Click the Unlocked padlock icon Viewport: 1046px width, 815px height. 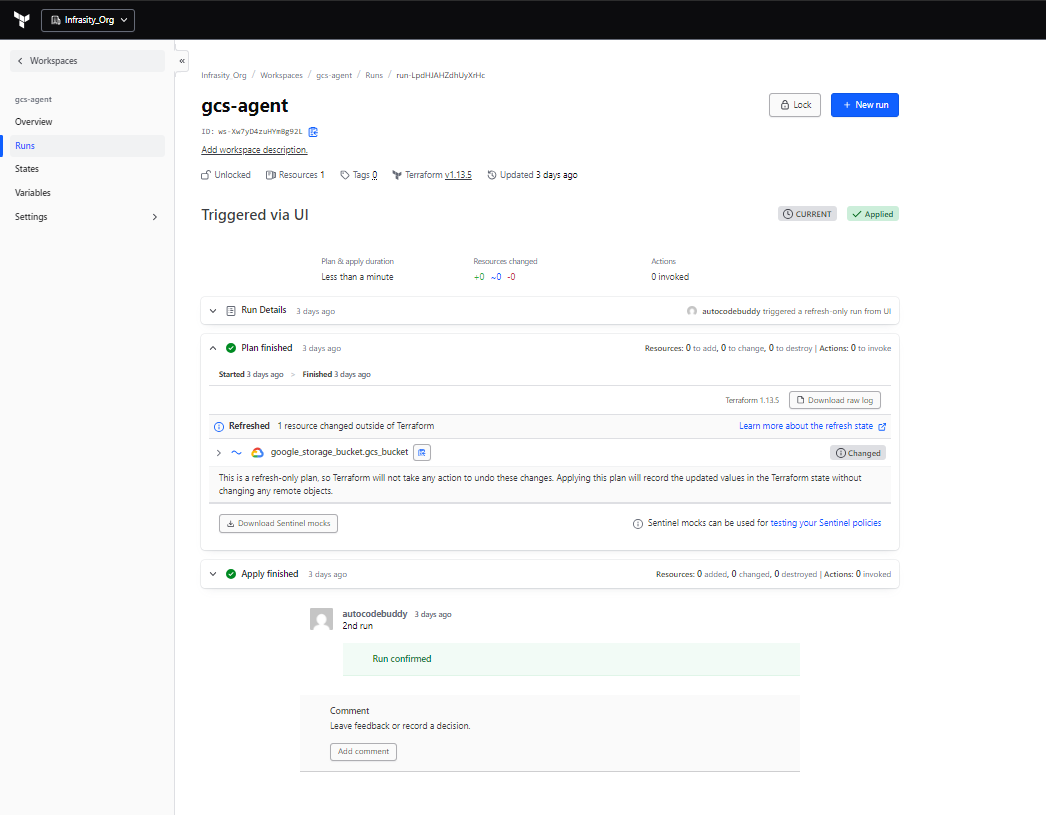pos(206,175)
